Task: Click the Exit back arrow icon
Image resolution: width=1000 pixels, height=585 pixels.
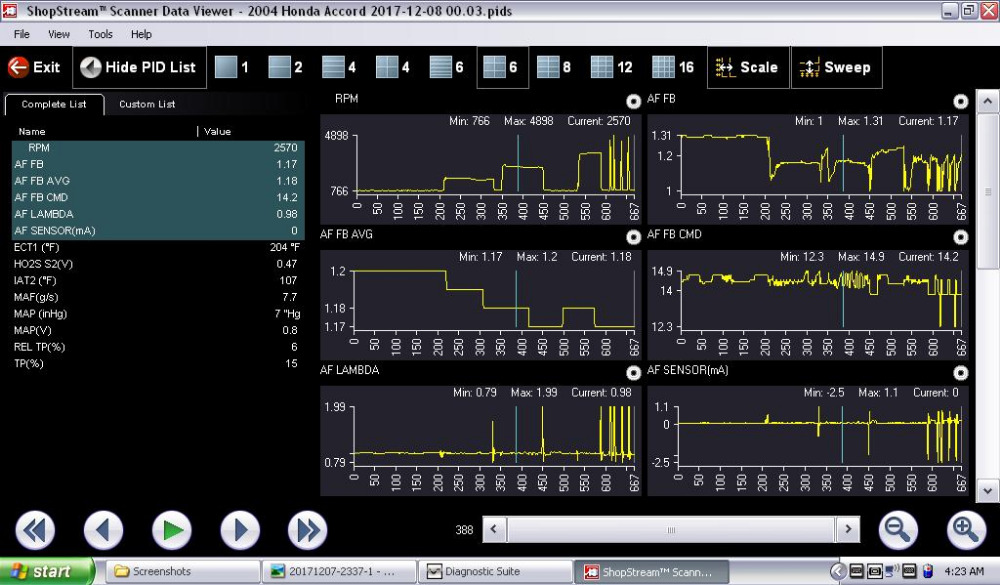Action: coord(18,68)
